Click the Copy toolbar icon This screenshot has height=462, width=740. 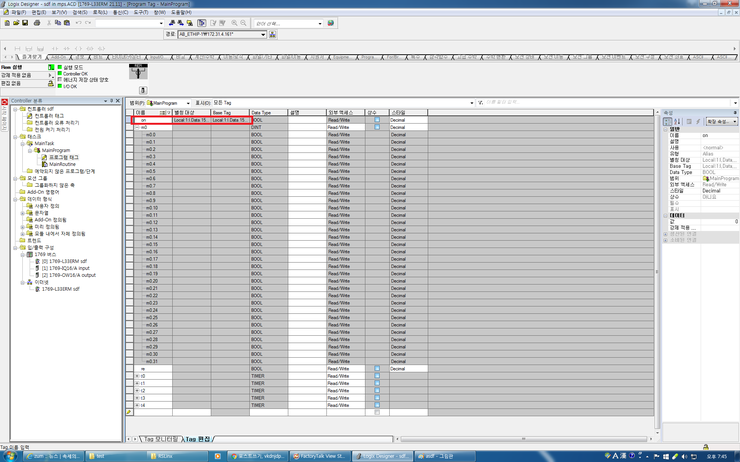58,23
